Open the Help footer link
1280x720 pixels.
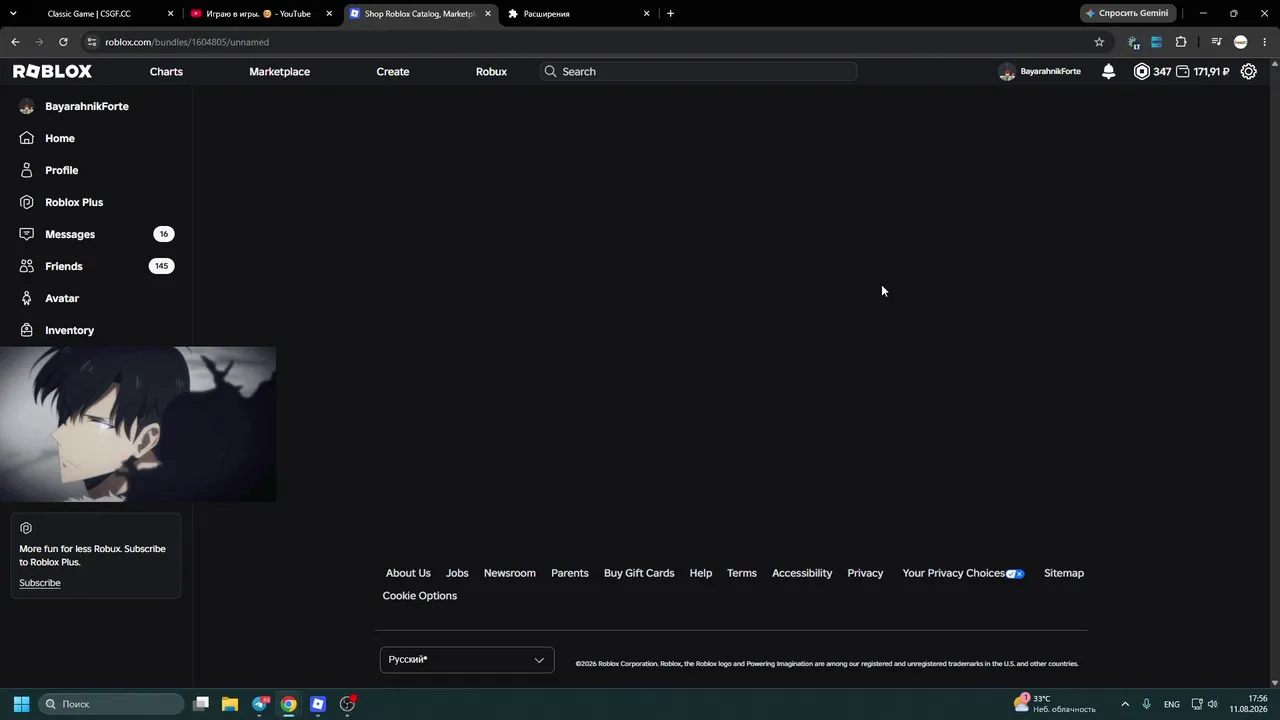click(701, 573)
